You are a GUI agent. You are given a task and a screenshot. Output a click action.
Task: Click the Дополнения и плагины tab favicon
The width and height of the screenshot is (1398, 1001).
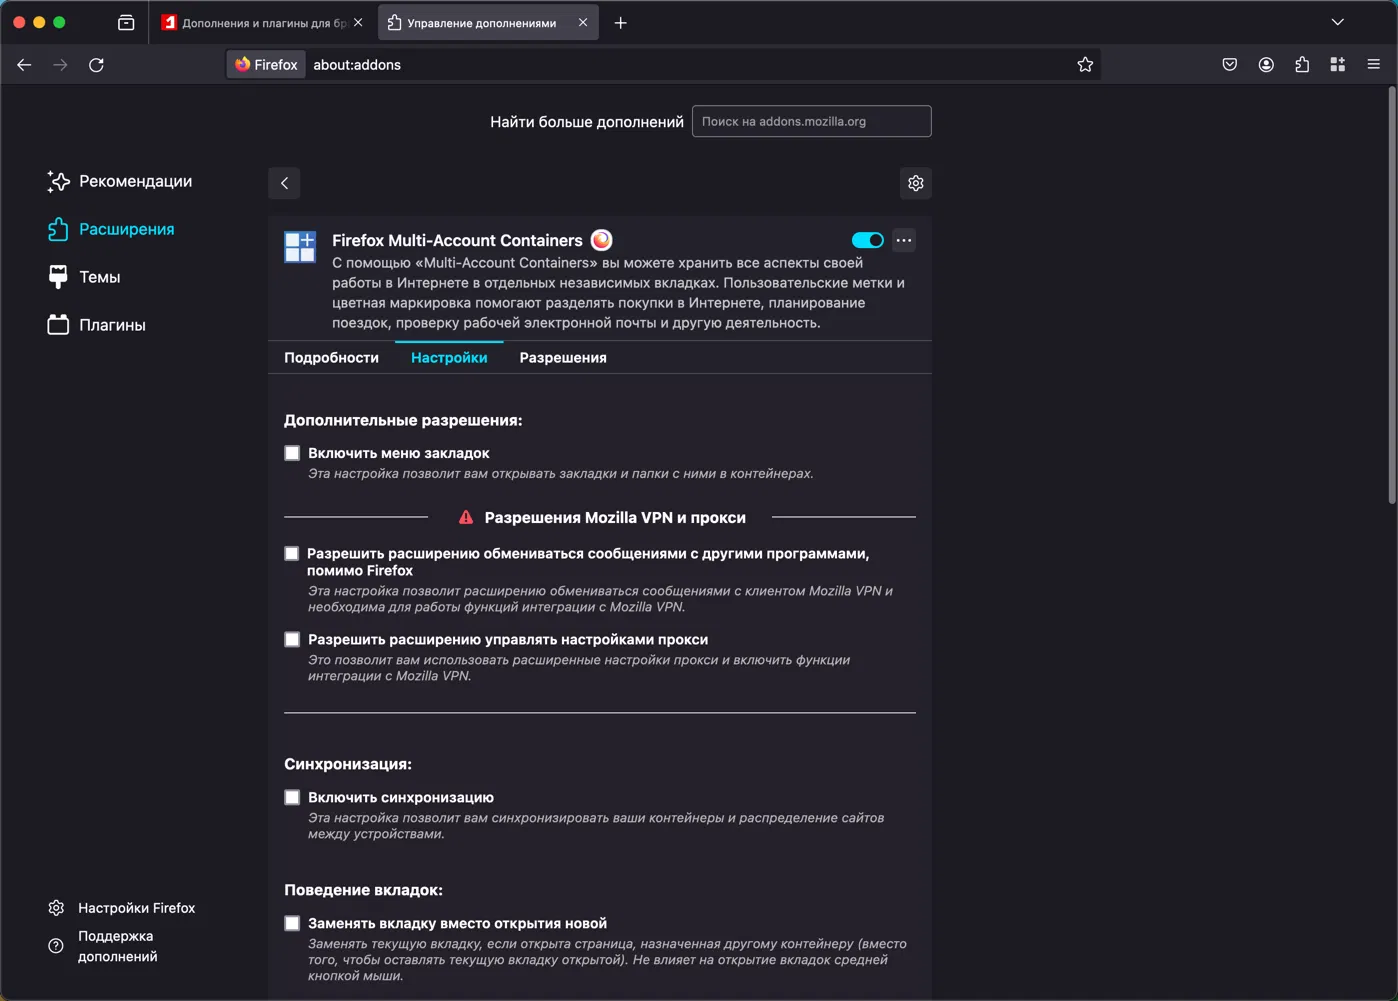point(169,22)
